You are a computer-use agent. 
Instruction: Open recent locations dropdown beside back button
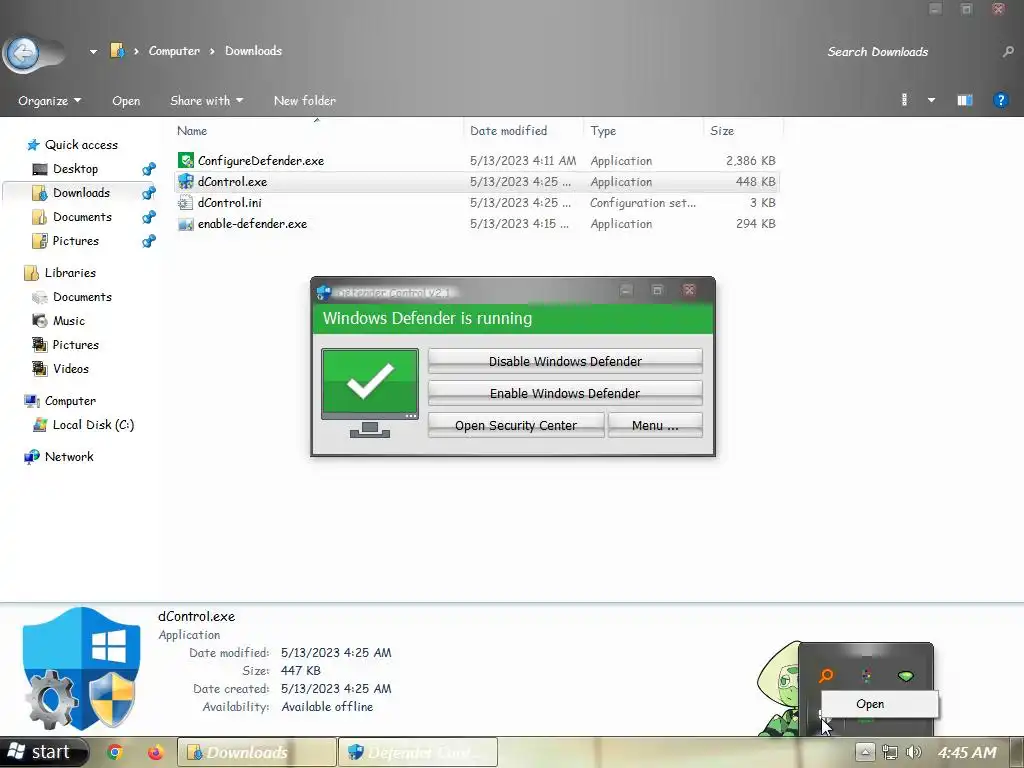coord(93,52)
